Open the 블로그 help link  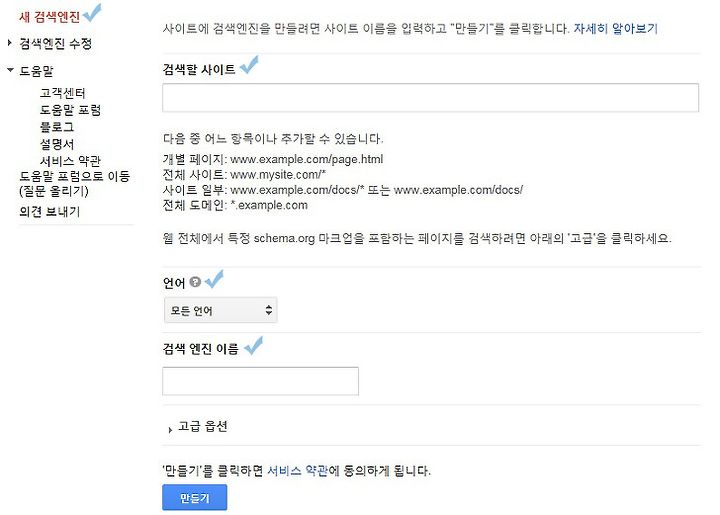pyautogui.click(x=57, y=127)
